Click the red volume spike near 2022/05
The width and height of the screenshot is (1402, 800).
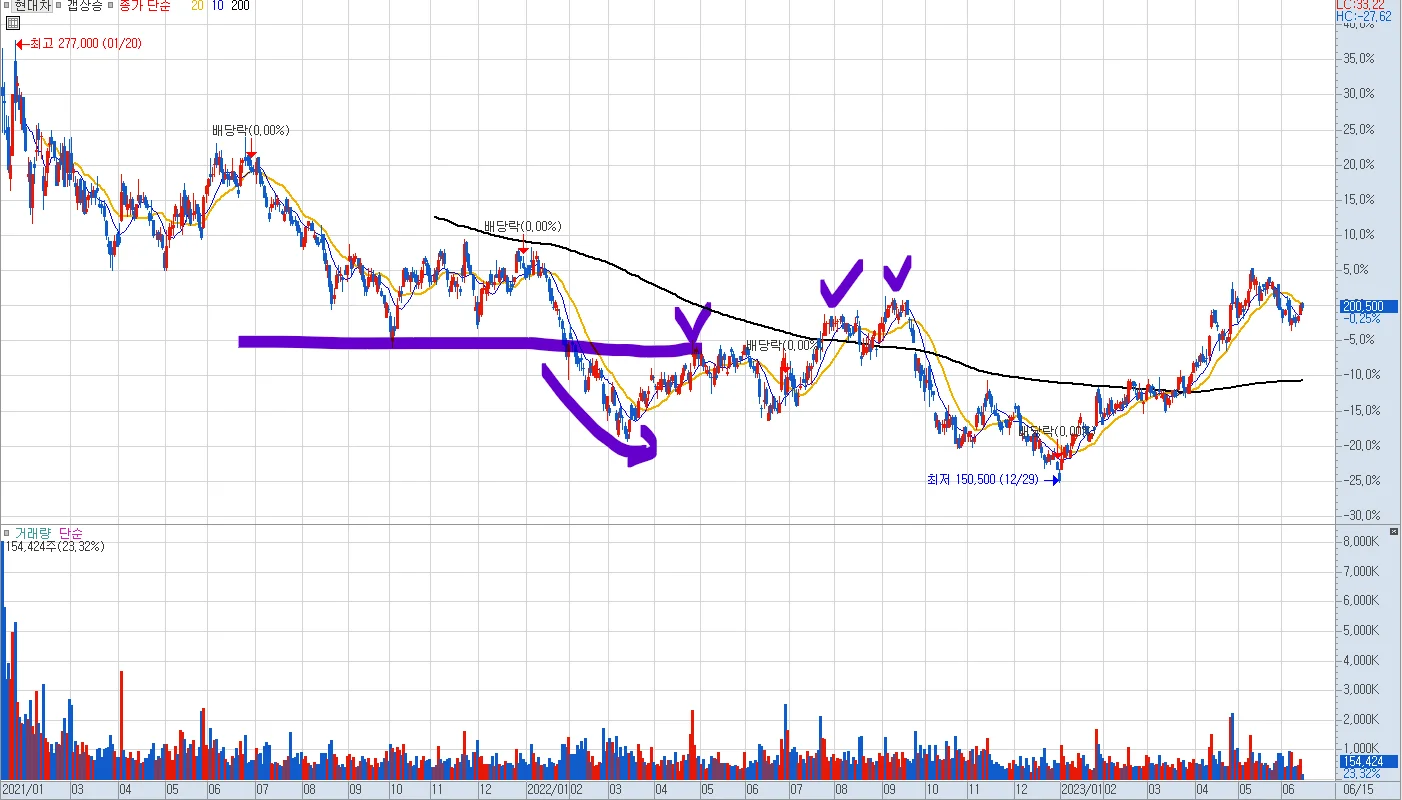click(692, 744)
